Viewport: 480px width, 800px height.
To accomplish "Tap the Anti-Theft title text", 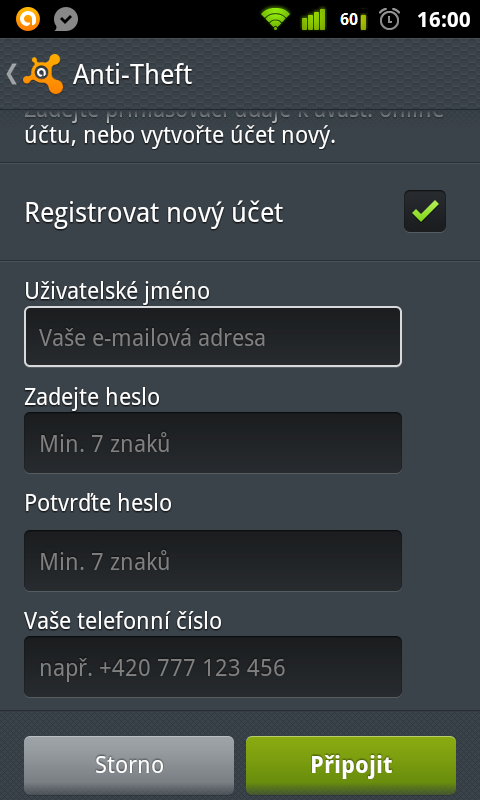I will point(133,75).
